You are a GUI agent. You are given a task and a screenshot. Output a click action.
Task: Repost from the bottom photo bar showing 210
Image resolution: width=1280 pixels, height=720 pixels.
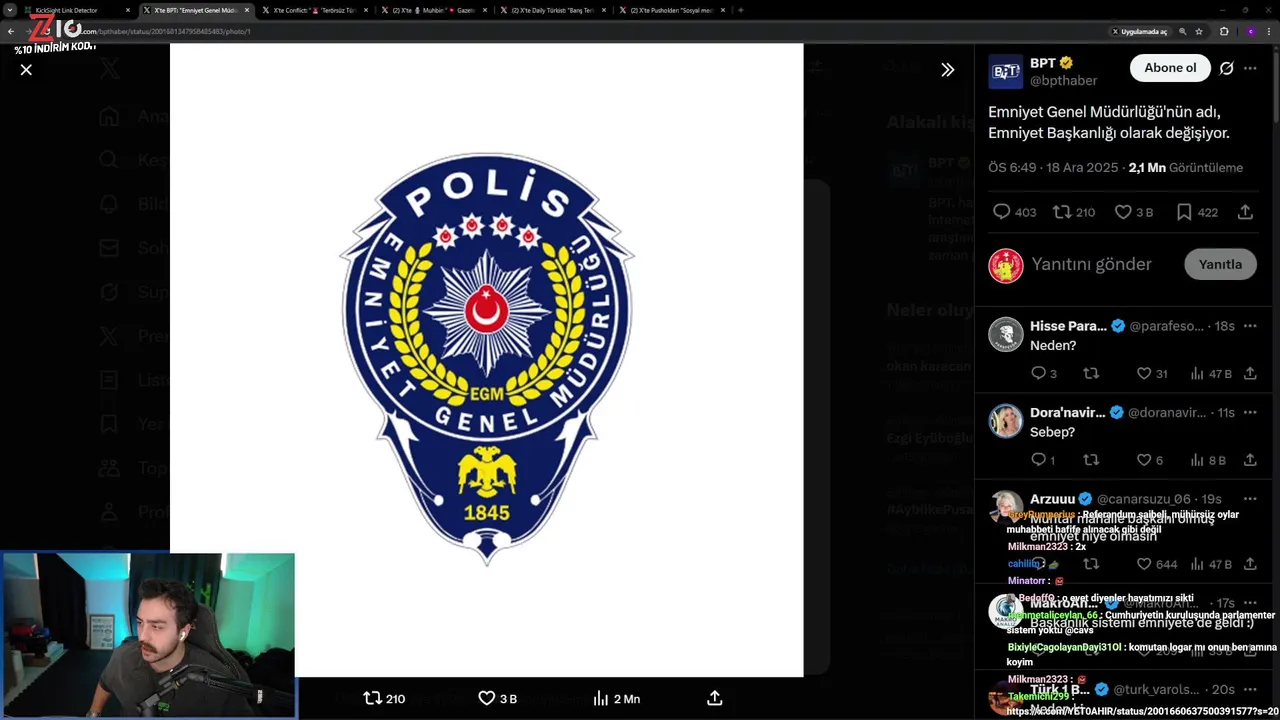click(x=384, y=698)
